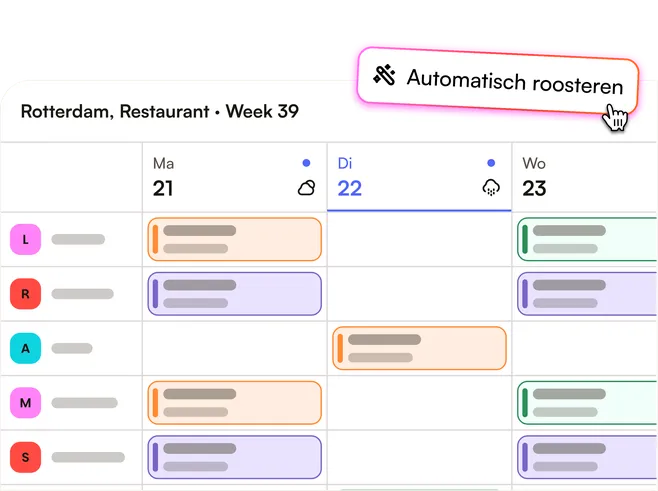Select the pink L employee avatar
This screenshot has width=658, height=491.
point(26,239)
